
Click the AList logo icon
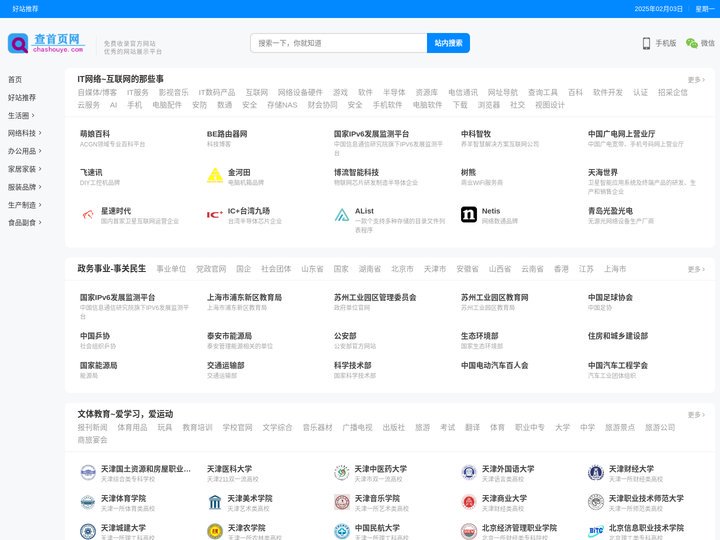point(342,214)
